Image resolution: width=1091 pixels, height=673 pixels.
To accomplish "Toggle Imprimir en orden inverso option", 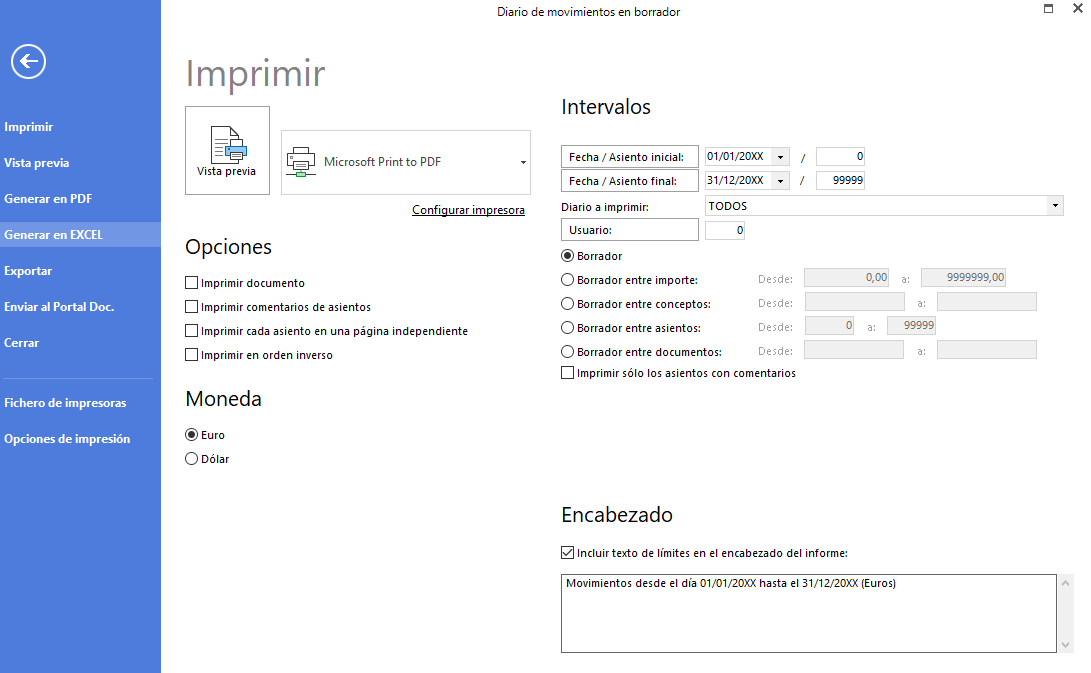I will (x=192, y=355).
